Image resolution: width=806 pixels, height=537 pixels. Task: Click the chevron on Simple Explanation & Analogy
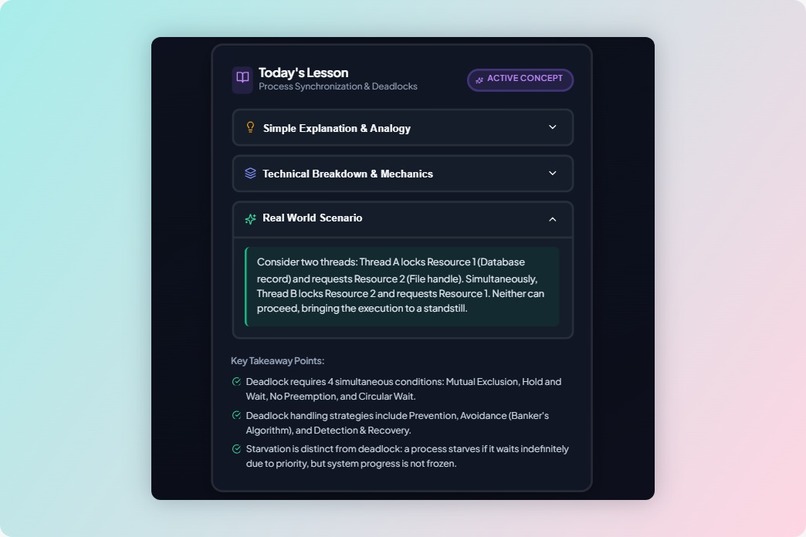coord(552,127)
